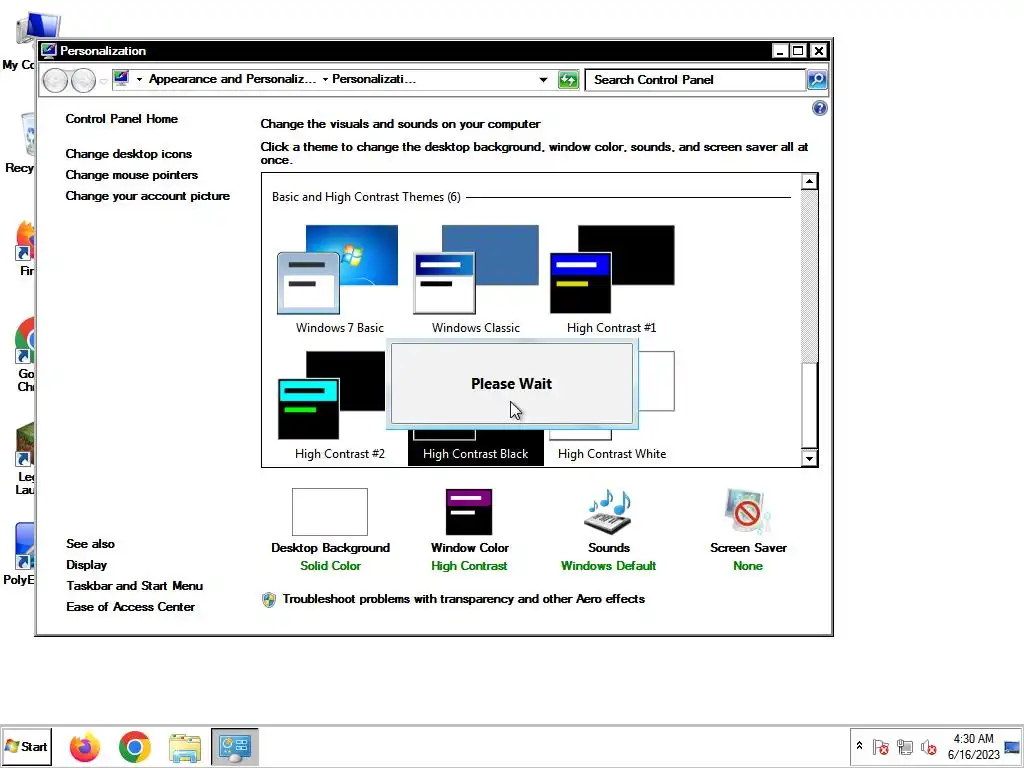This screenshot has width=1024, height=768.
Task: Open Windows Explorer from the taskbar
Action: (185, 747)
